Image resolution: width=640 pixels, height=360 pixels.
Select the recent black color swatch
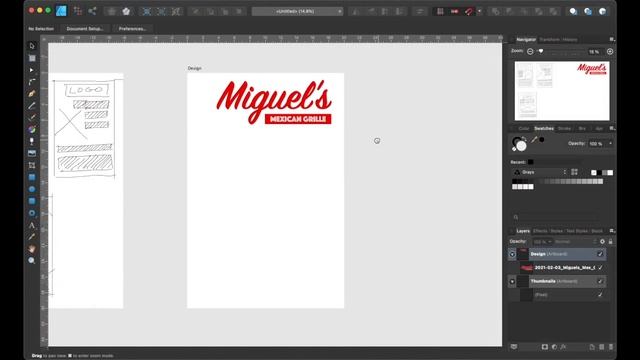click(531, 162)
